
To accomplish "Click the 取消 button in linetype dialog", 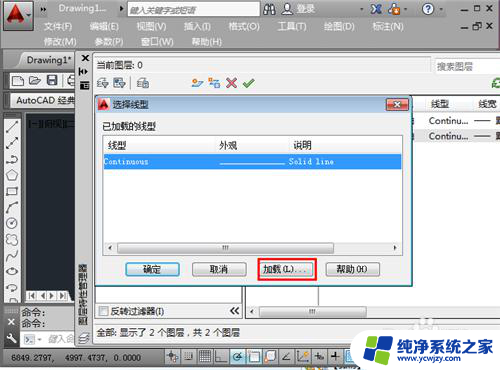I will click(x=219, y=269).
